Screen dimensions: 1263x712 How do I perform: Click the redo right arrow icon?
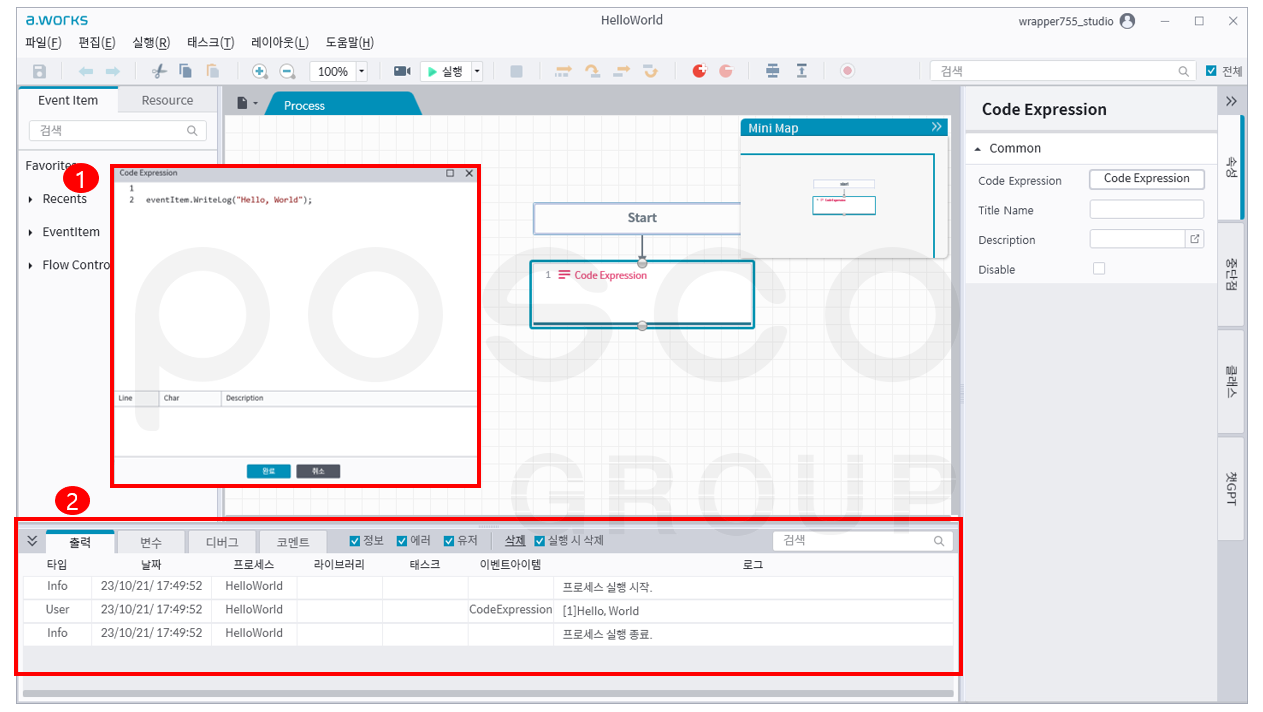[x=112, y=71]
